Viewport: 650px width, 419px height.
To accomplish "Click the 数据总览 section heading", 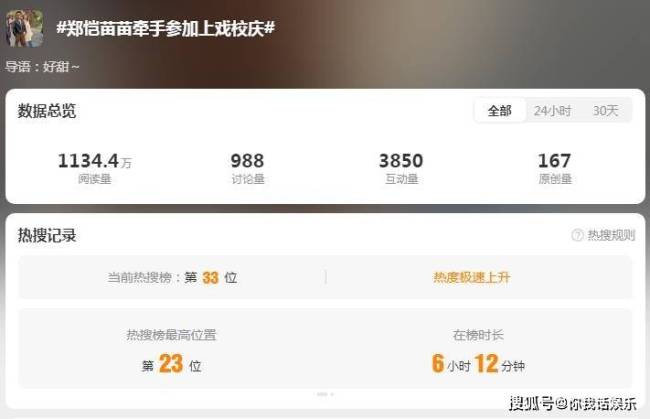I will click(x=47, y=111).
